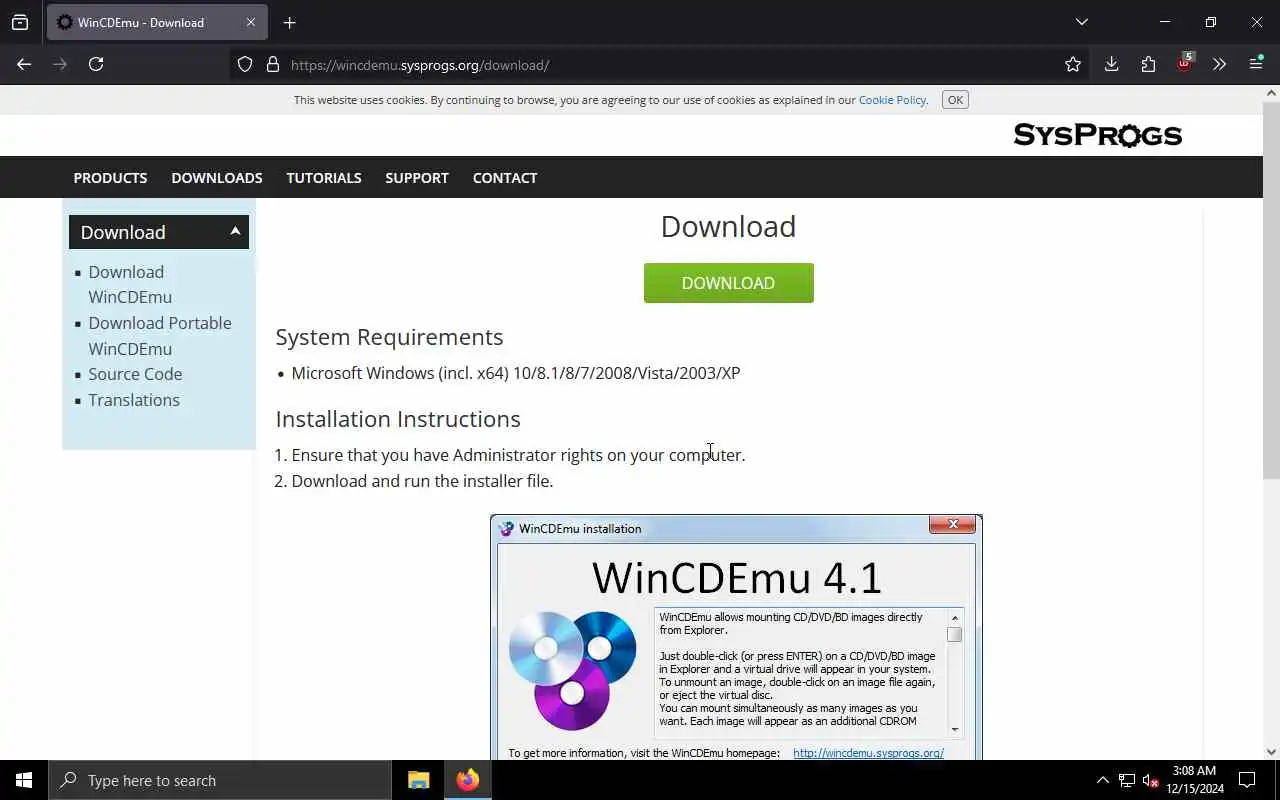Image resolution: width=1280 pixels, height=800 pixels.
Task: Open Translations sidebar link
Action: coord(134,400)
